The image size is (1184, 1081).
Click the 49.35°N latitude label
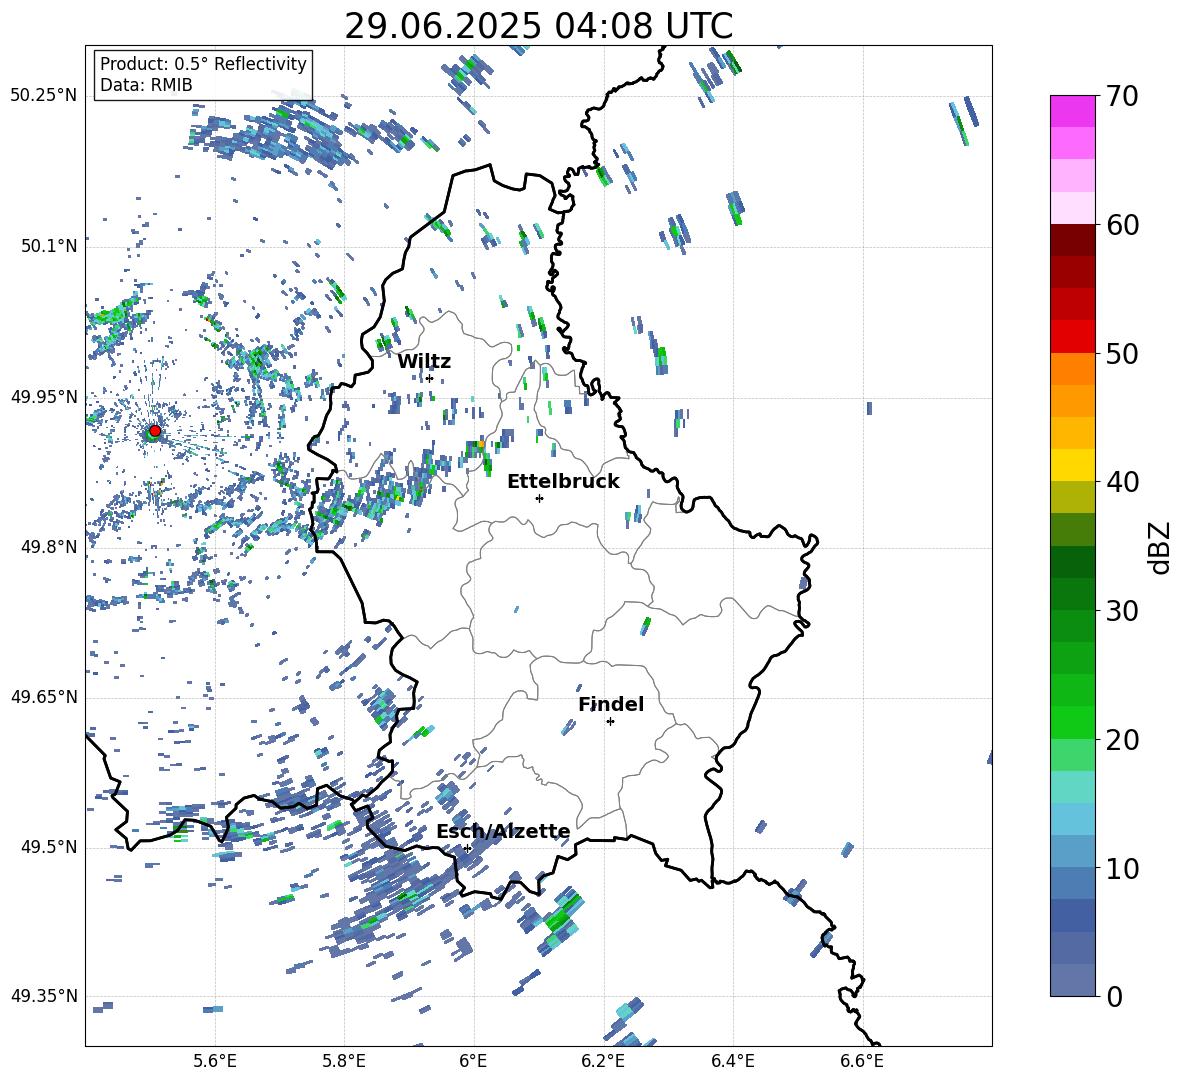[x=44, y=996]
